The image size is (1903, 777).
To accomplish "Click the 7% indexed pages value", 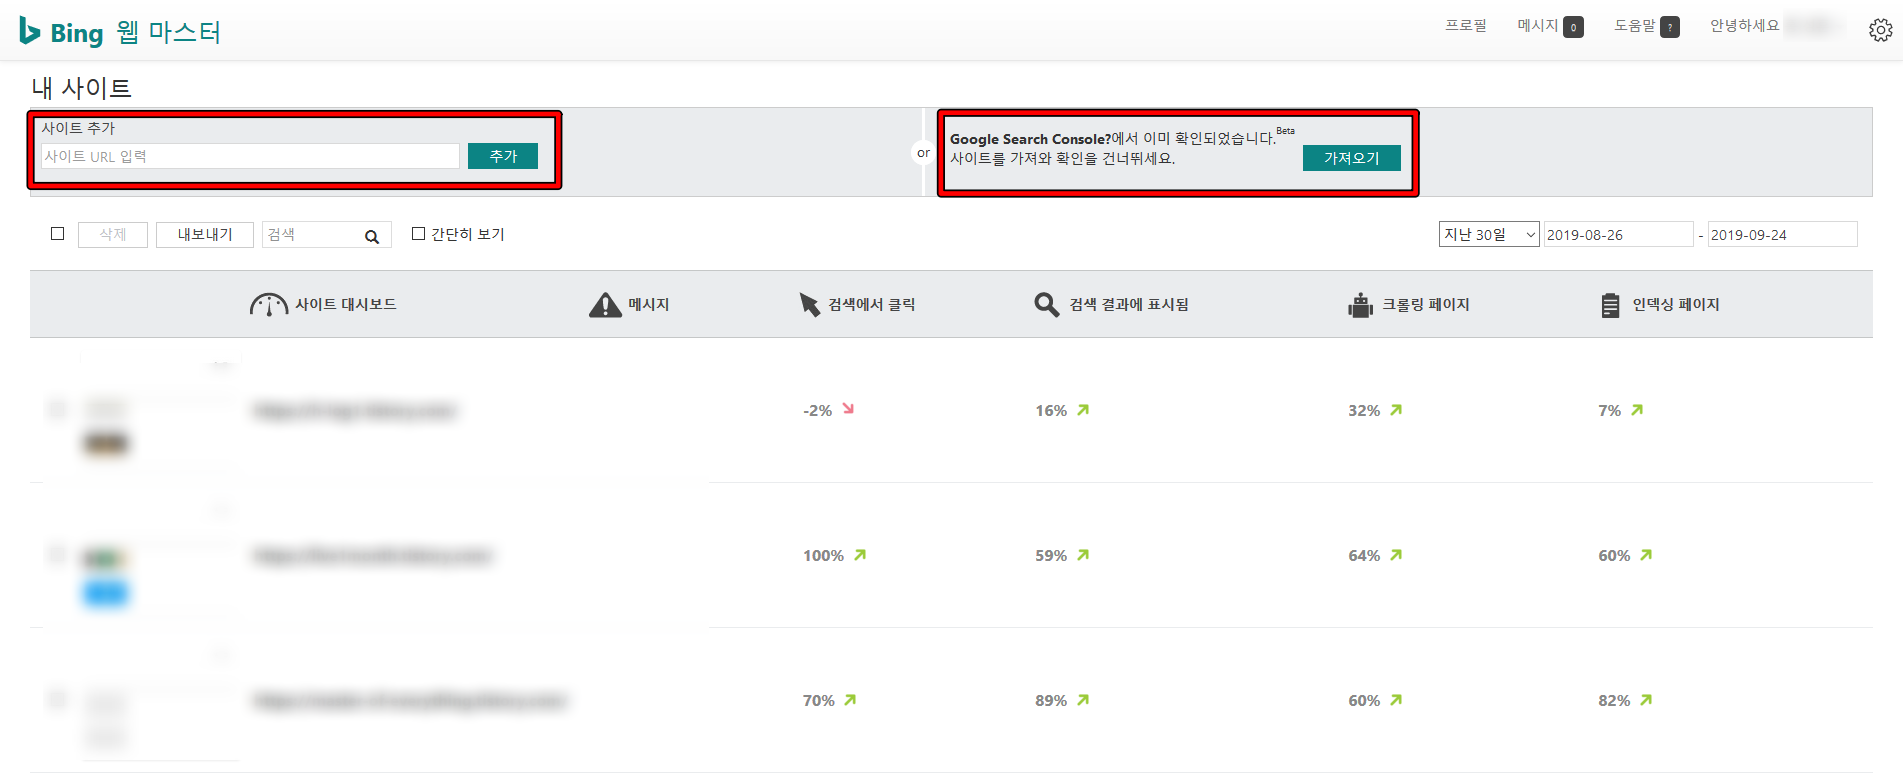I will pyautogui.click(x=1610, y=410).
